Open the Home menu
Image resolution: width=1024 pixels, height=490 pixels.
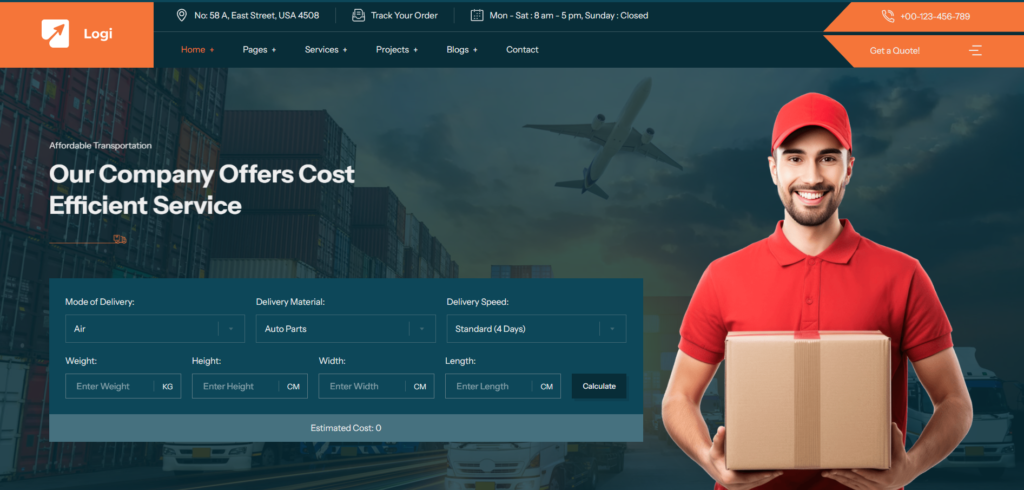coord(197,50)
